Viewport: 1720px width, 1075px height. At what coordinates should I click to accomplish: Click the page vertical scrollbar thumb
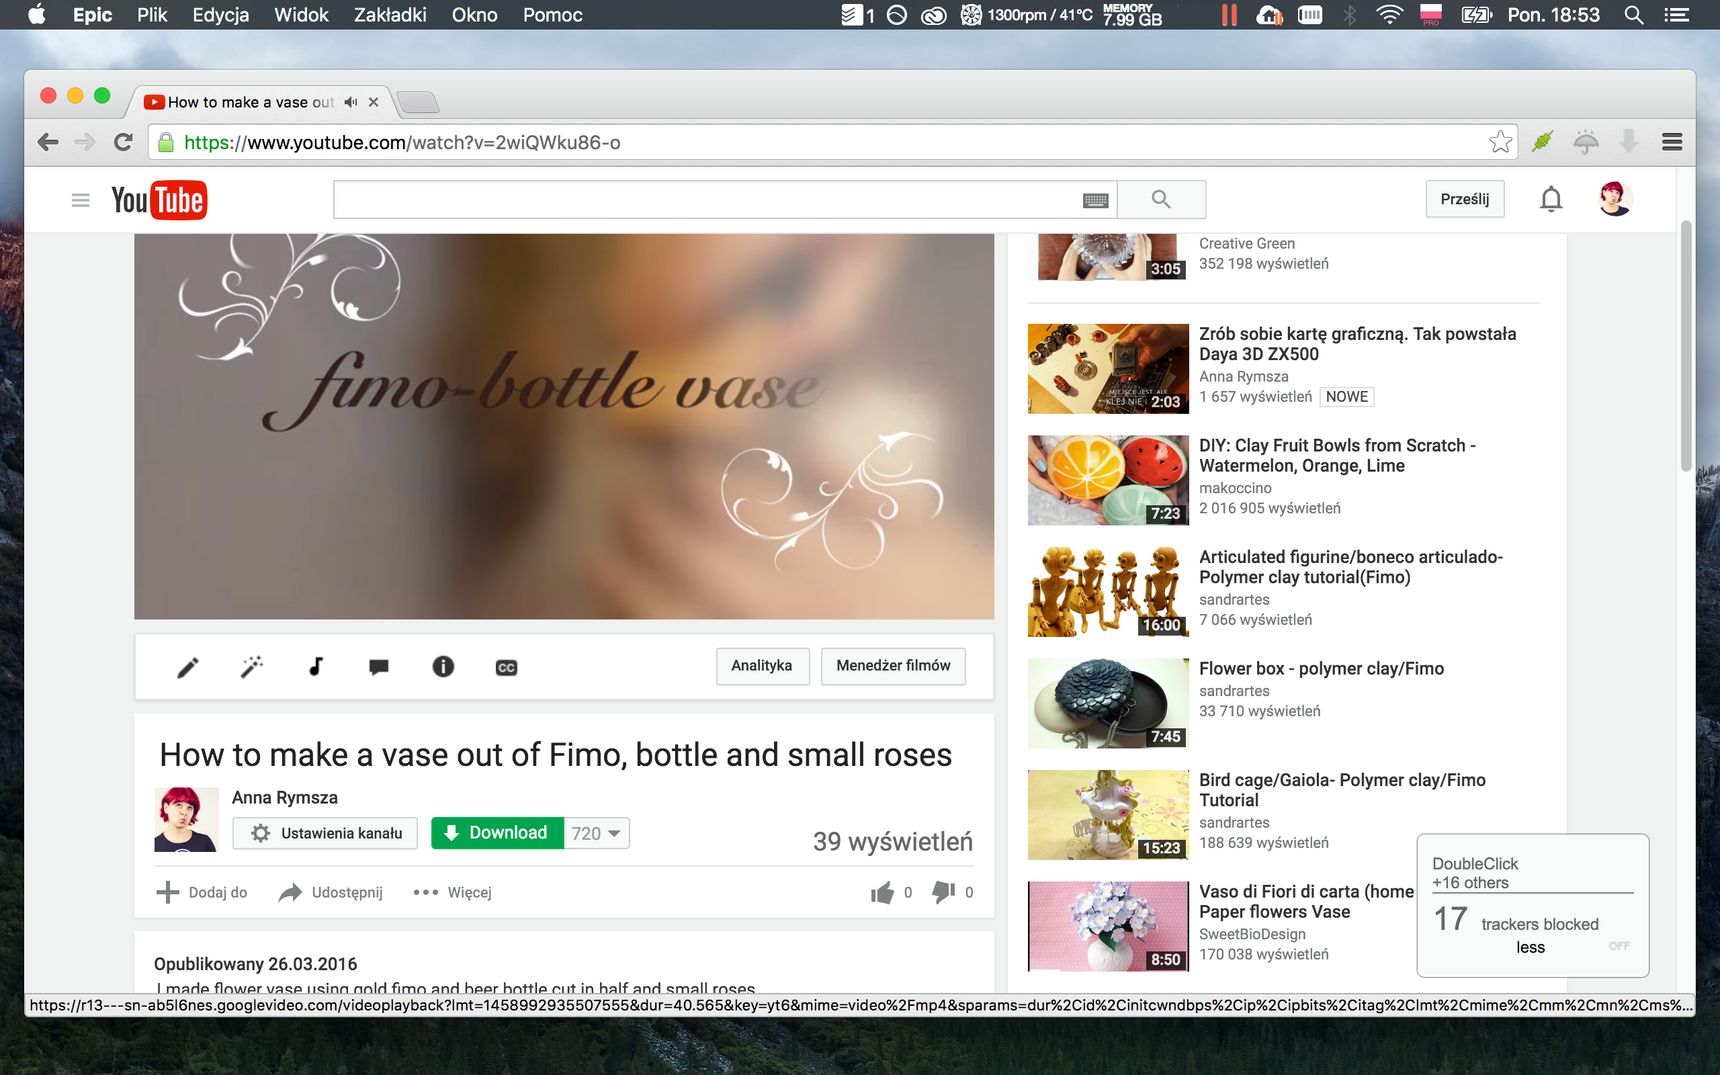coord(1686,346)
